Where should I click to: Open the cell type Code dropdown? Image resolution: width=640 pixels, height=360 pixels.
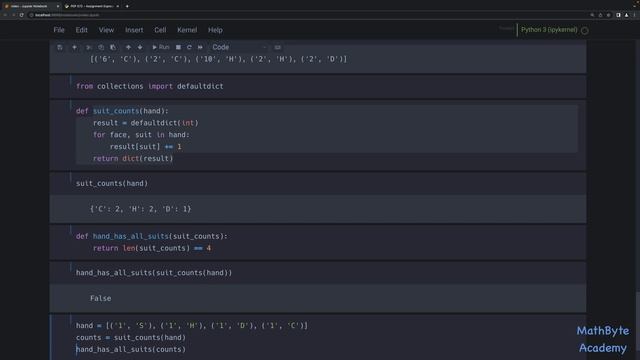coord(239,47)
